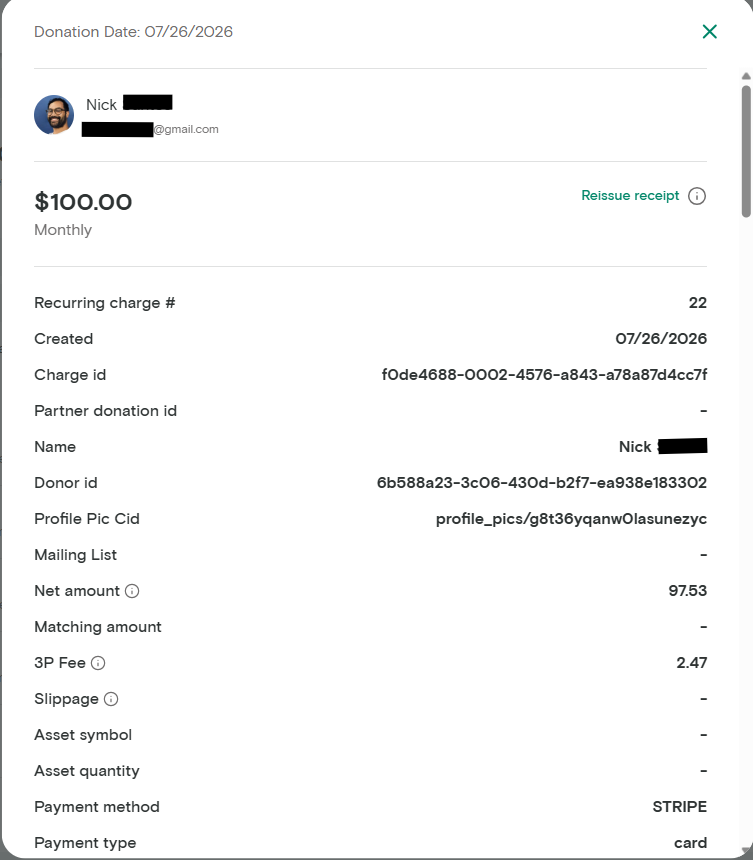Show Net amount info tooltip icon
This screenshot has height=860, width=753.
point(132,591)
